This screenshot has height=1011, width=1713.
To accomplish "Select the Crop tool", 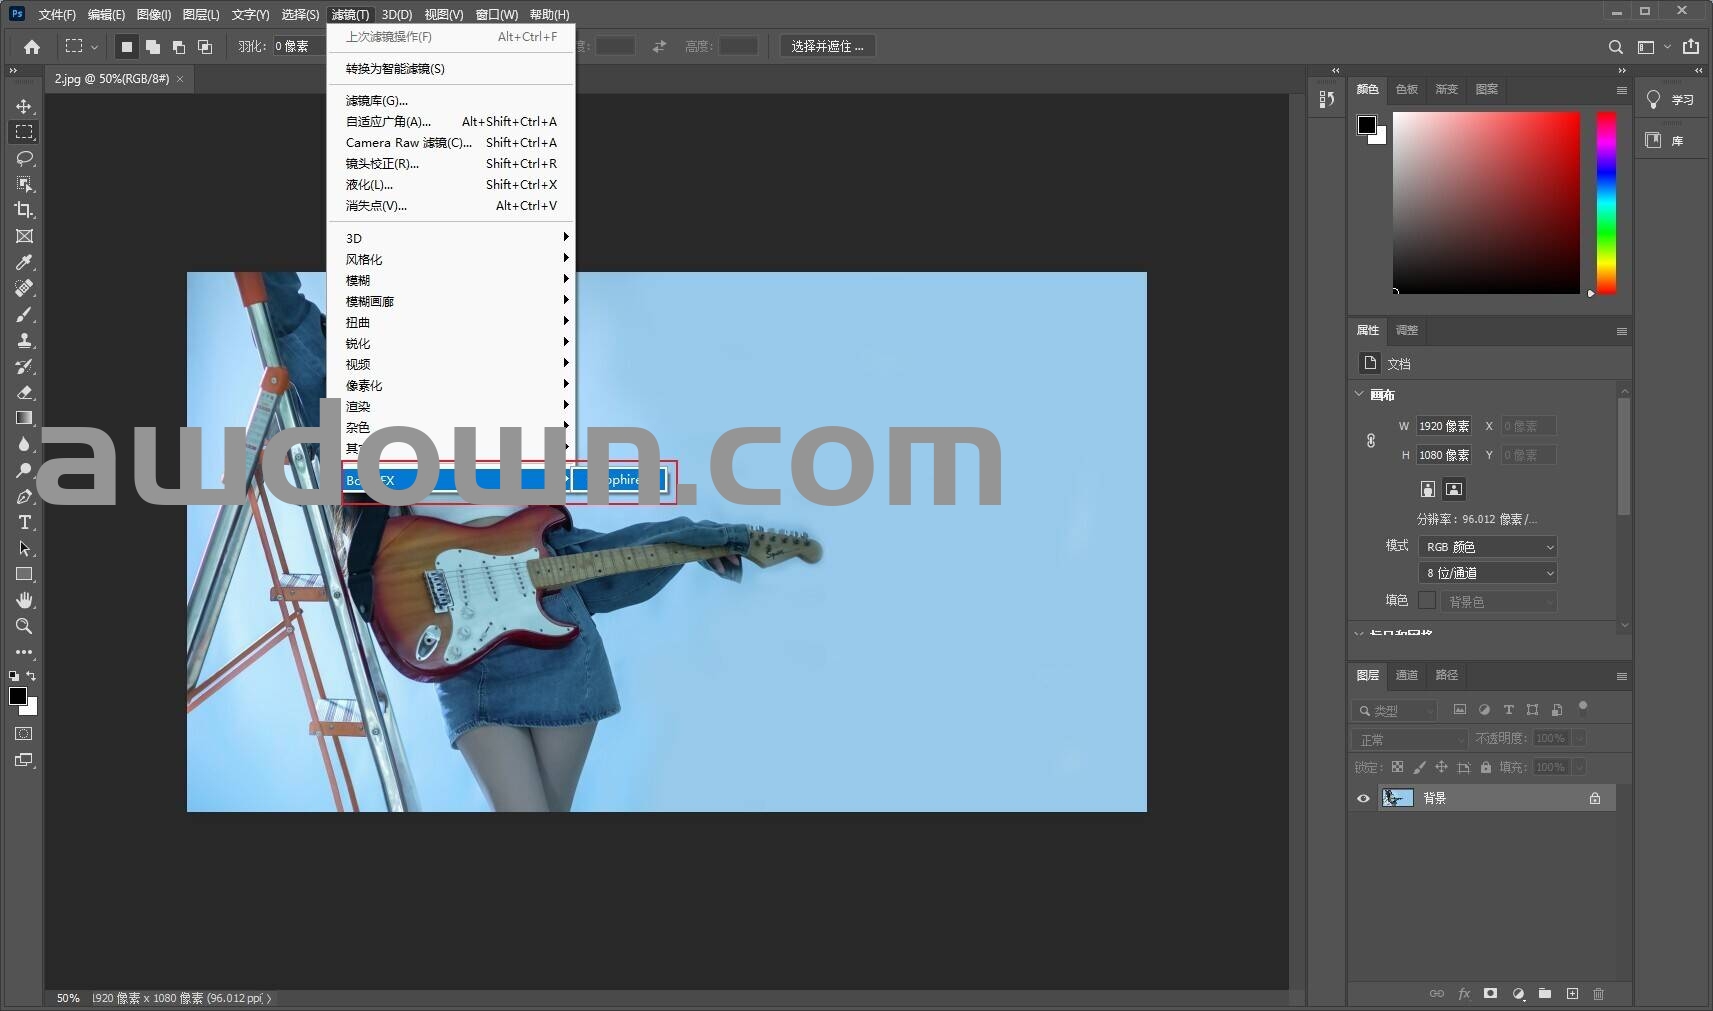I will tap(24, 210).
